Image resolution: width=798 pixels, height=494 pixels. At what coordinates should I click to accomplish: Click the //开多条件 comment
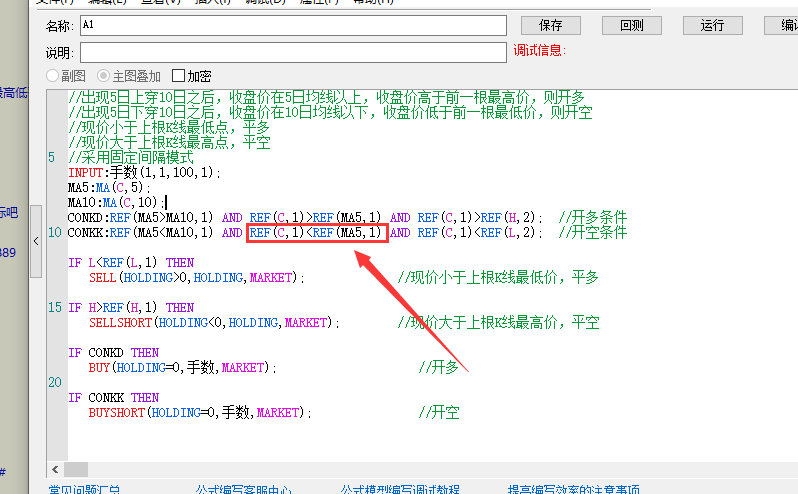click(593, 218)
